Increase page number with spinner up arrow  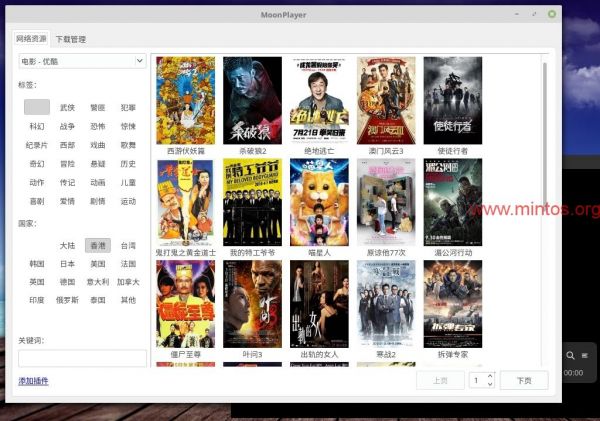(x=490, y=376)
